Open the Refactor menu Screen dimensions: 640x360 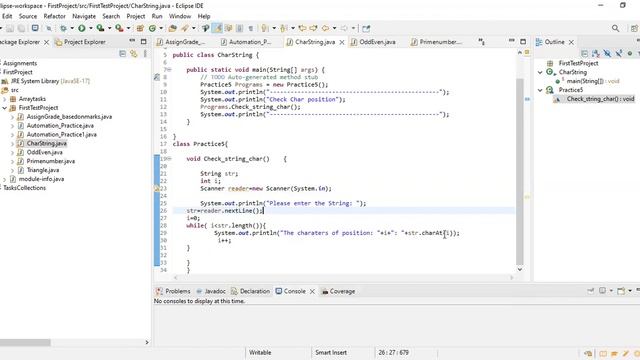click(55, 16)
